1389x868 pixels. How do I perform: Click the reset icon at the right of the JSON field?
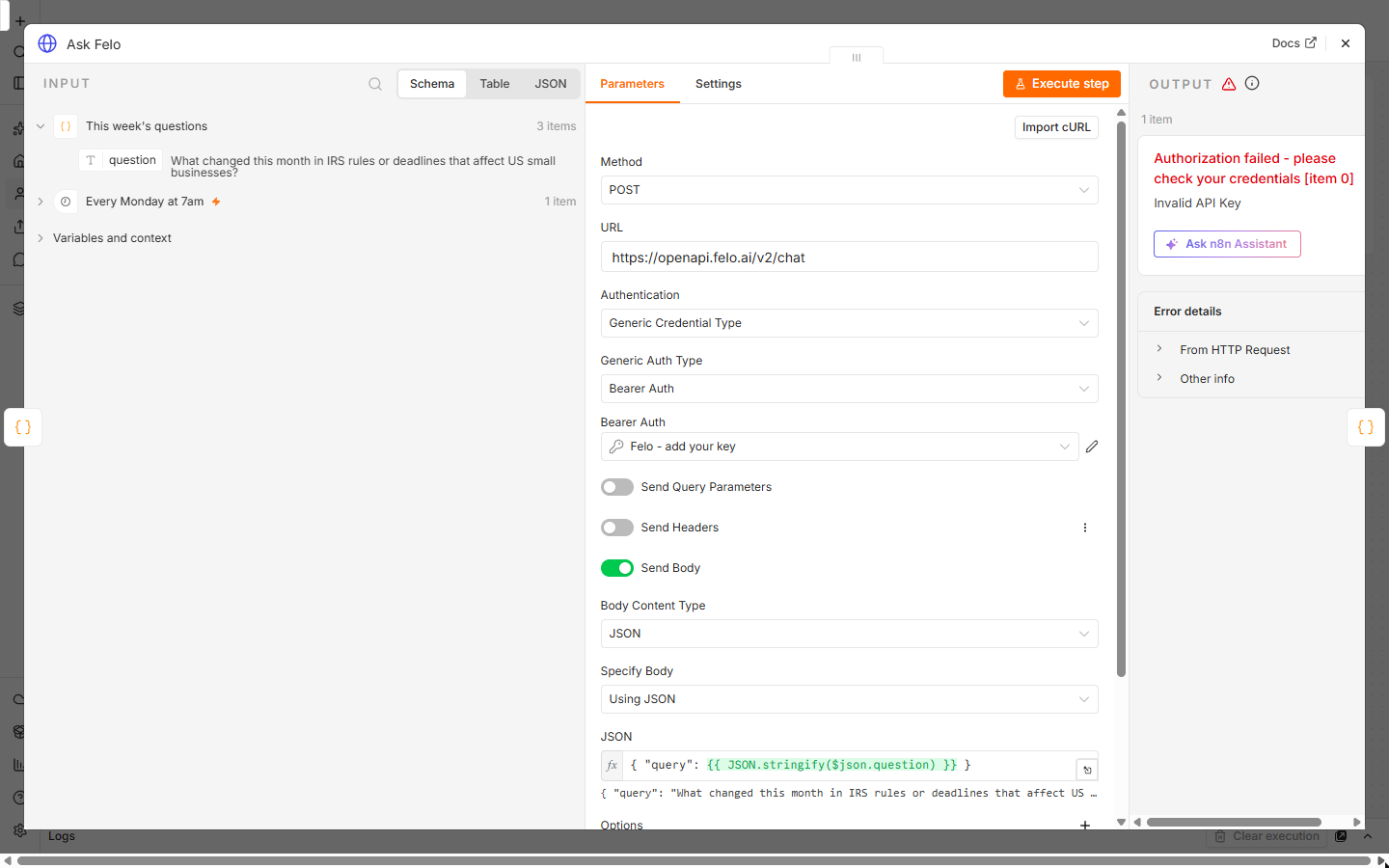pyautogui.click(x=1087, y=770)
